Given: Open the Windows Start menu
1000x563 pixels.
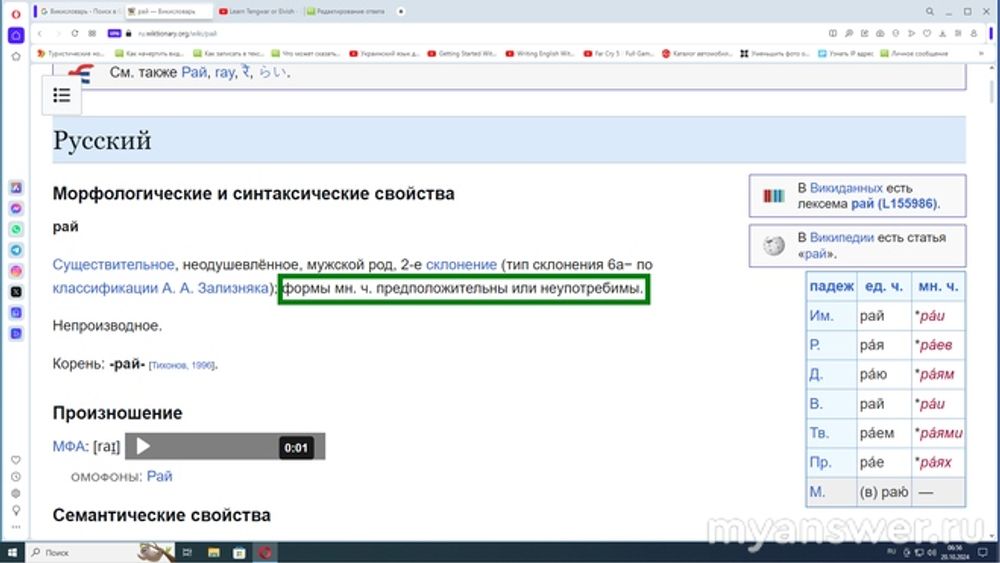Looking at the screenshot, I should click(x=13, y=552).
